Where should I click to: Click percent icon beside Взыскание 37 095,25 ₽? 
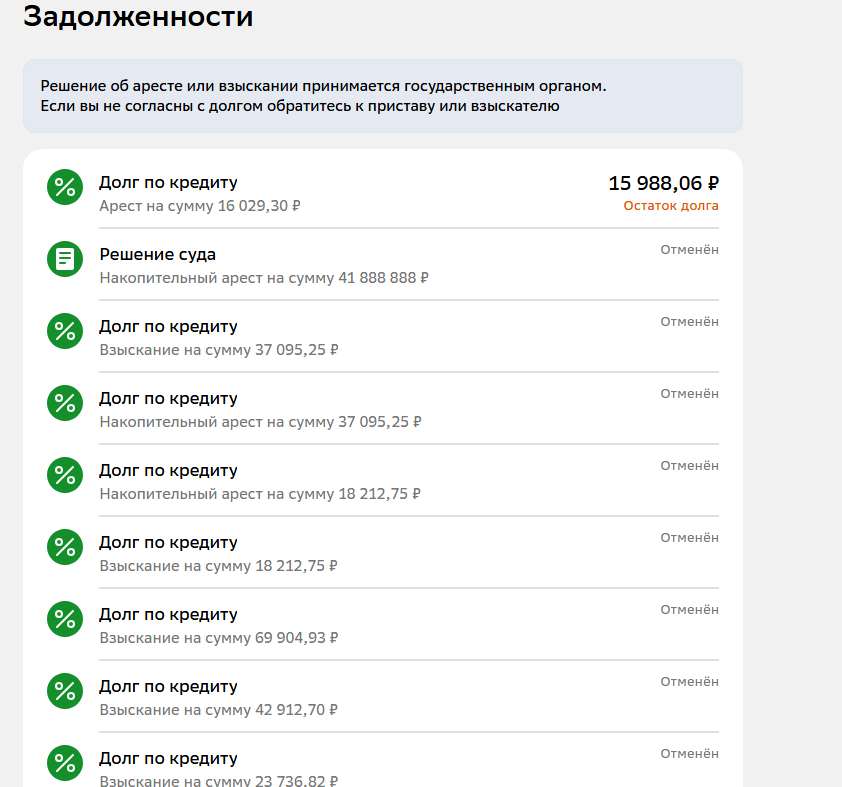coord(65,331)
